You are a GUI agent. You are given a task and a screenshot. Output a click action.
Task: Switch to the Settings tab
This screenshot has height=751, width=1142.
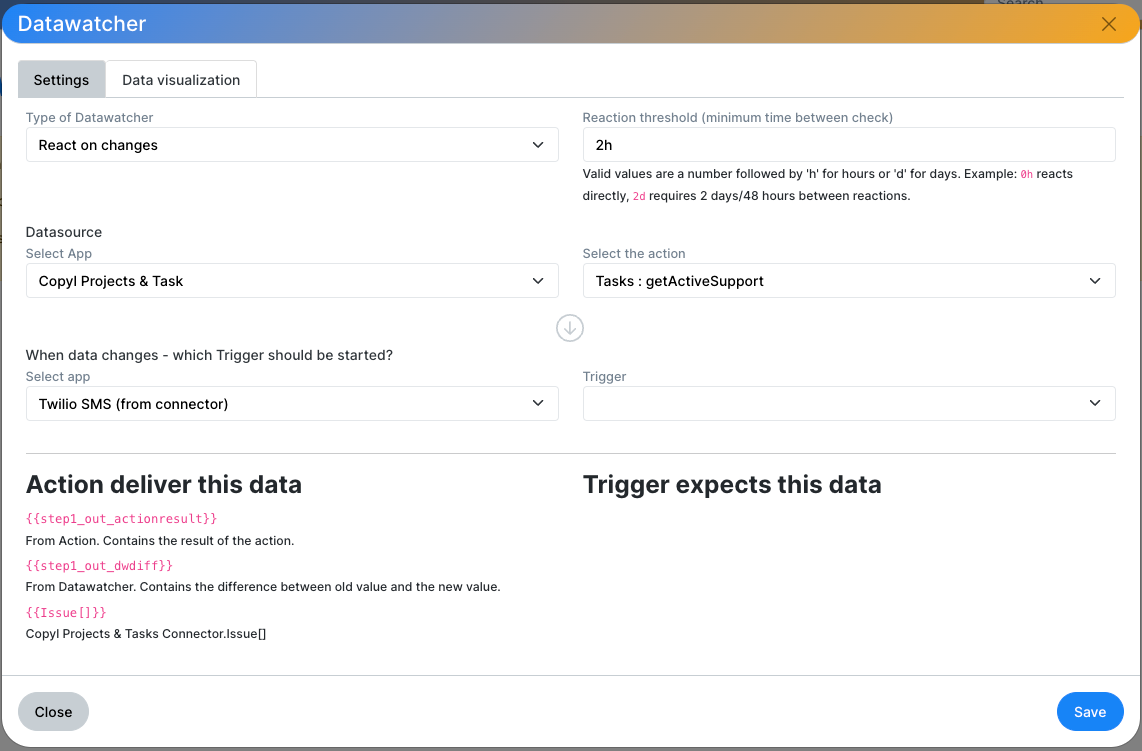[x=61, y=79]
